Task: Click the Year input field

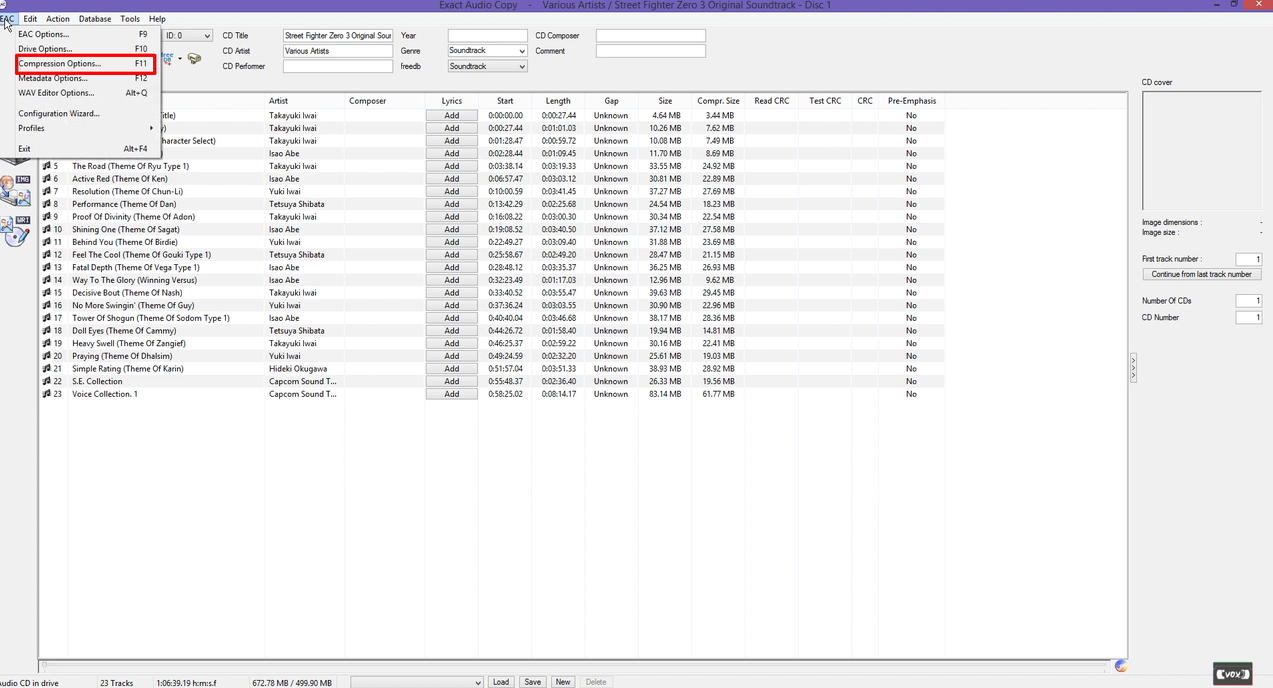Action: [487, 36]
